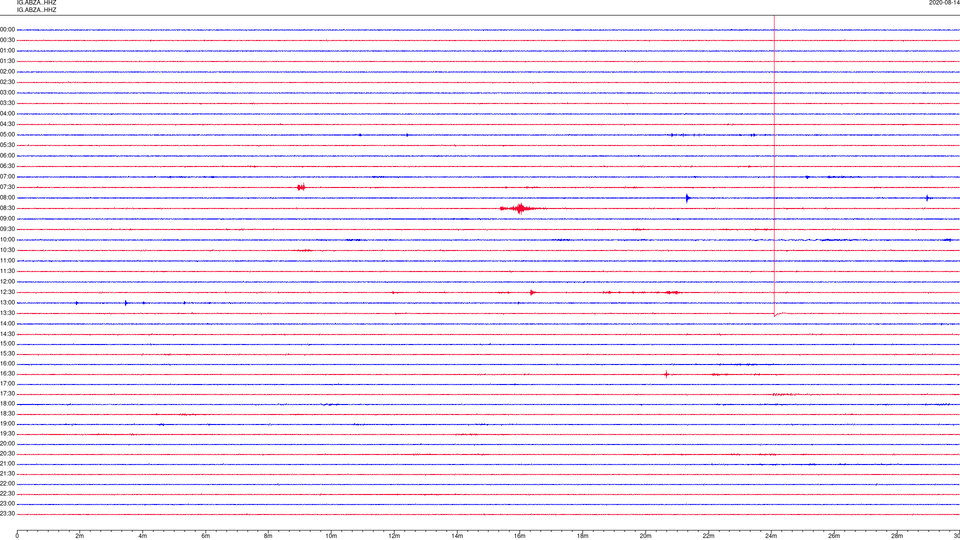Click the 10:00 time label

click(x=7, y=240)
